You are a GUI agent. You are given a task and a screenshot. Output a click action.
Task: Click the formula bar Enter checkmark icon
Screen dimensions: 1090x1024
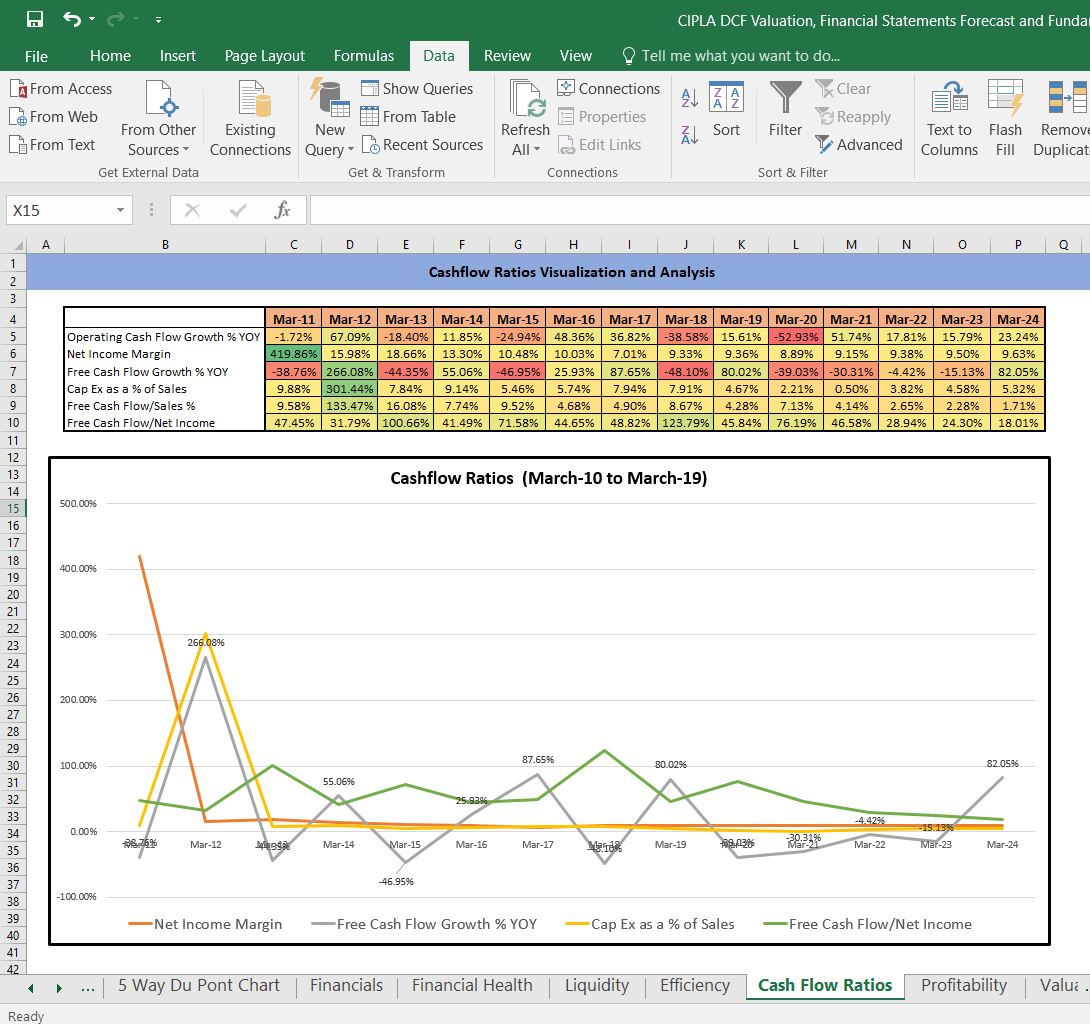[238, 210]
